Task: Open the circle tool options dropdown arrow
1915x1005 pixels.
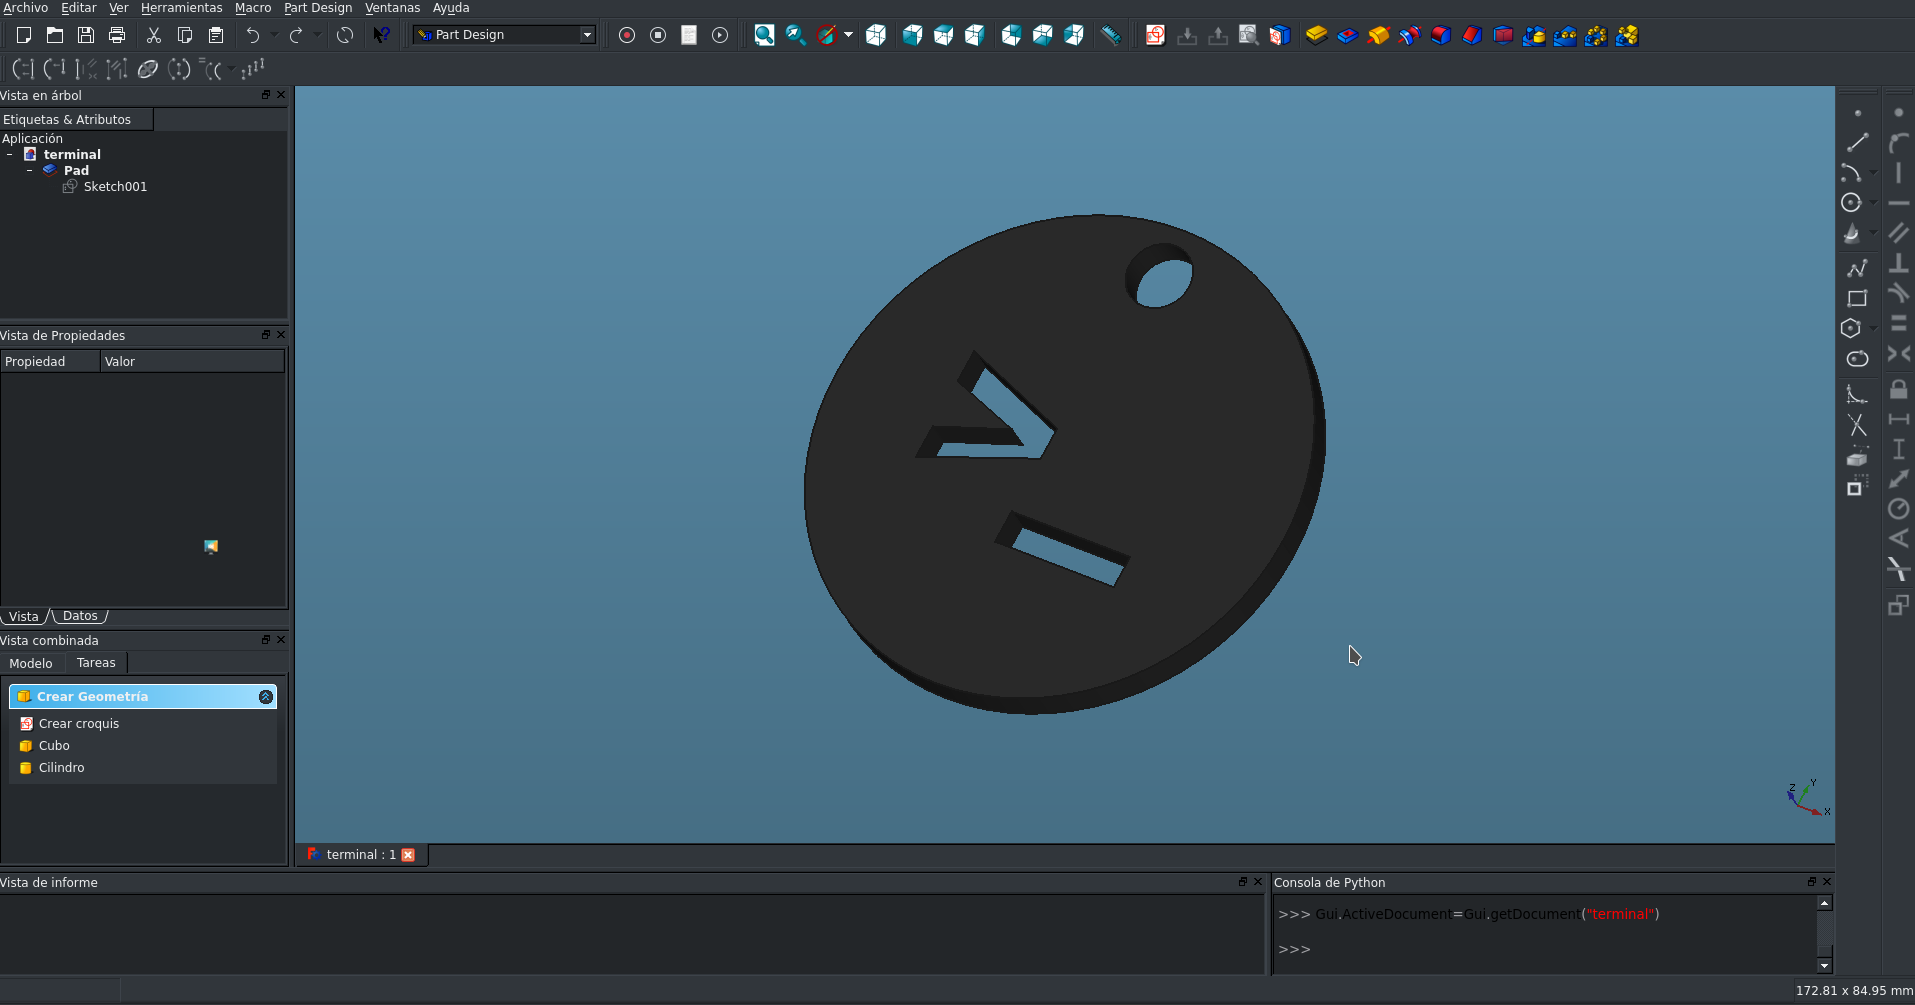Action: click(x=1873, y=203)
